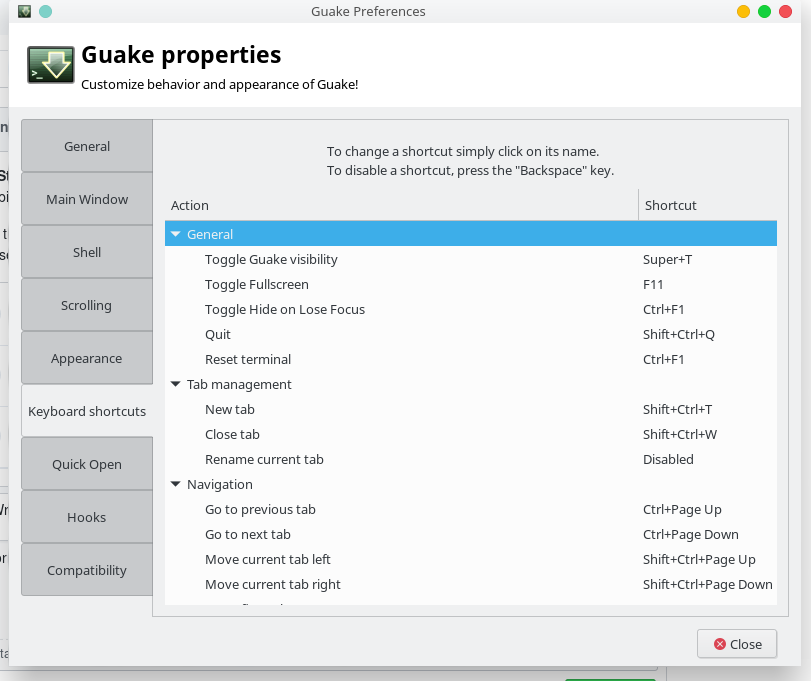Viewport: 811px width, 681px height.
Task: Click the teal circle button in title bar
Action: [x=46, y=11]
